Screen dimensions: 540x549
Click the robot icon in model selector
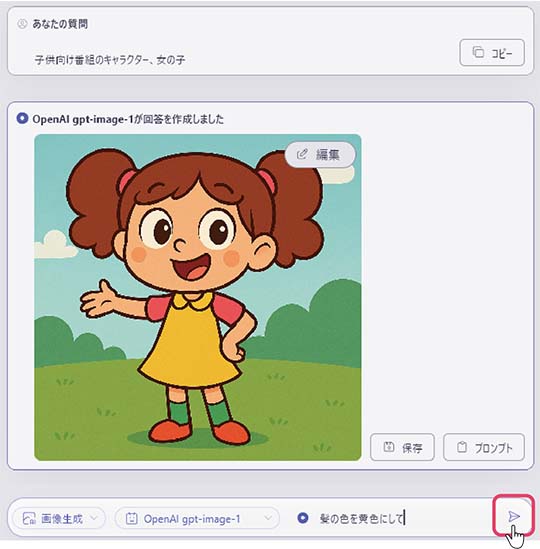pos(131,518)
